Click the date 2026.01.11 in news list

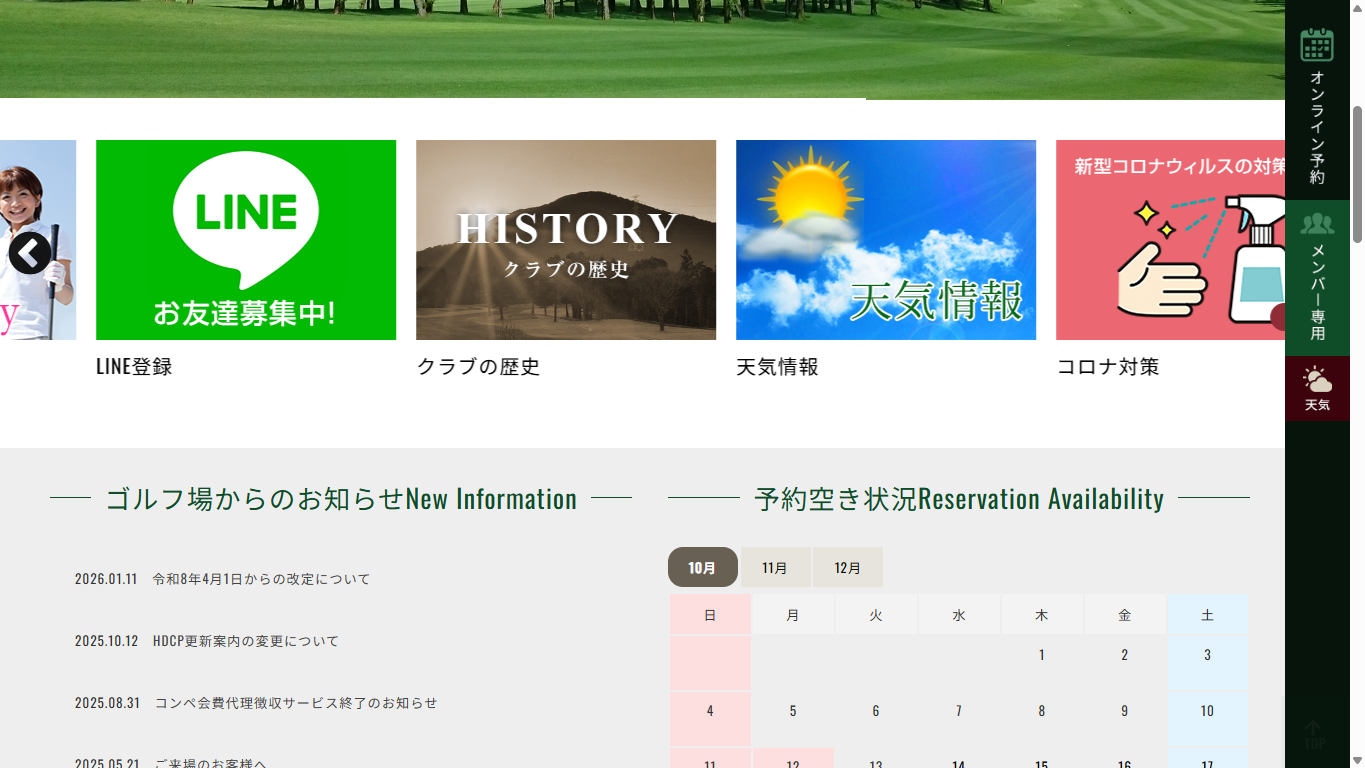[x=106, y=579]
